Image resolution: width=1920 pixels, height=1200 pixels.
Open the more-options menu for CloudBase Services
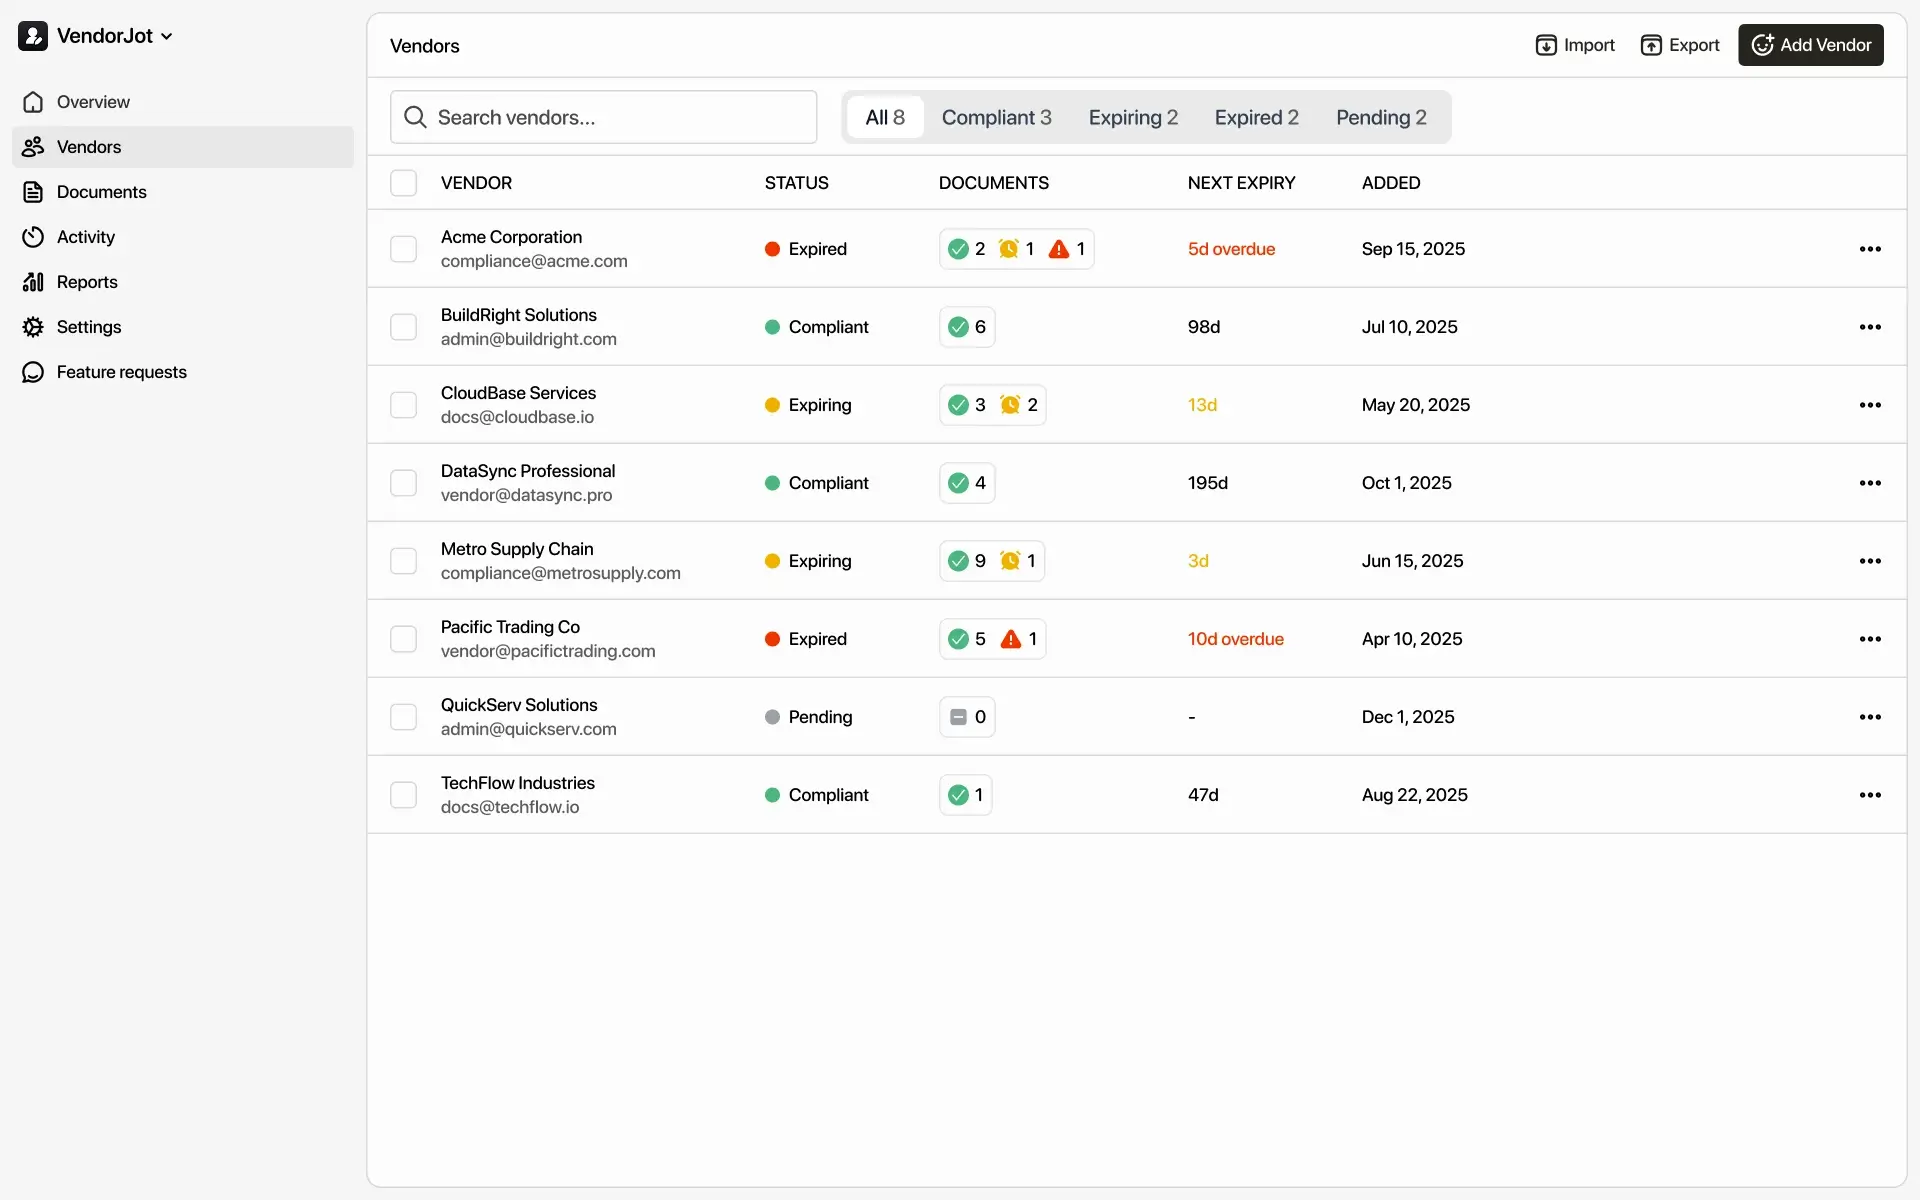(x=1870, y=405)
